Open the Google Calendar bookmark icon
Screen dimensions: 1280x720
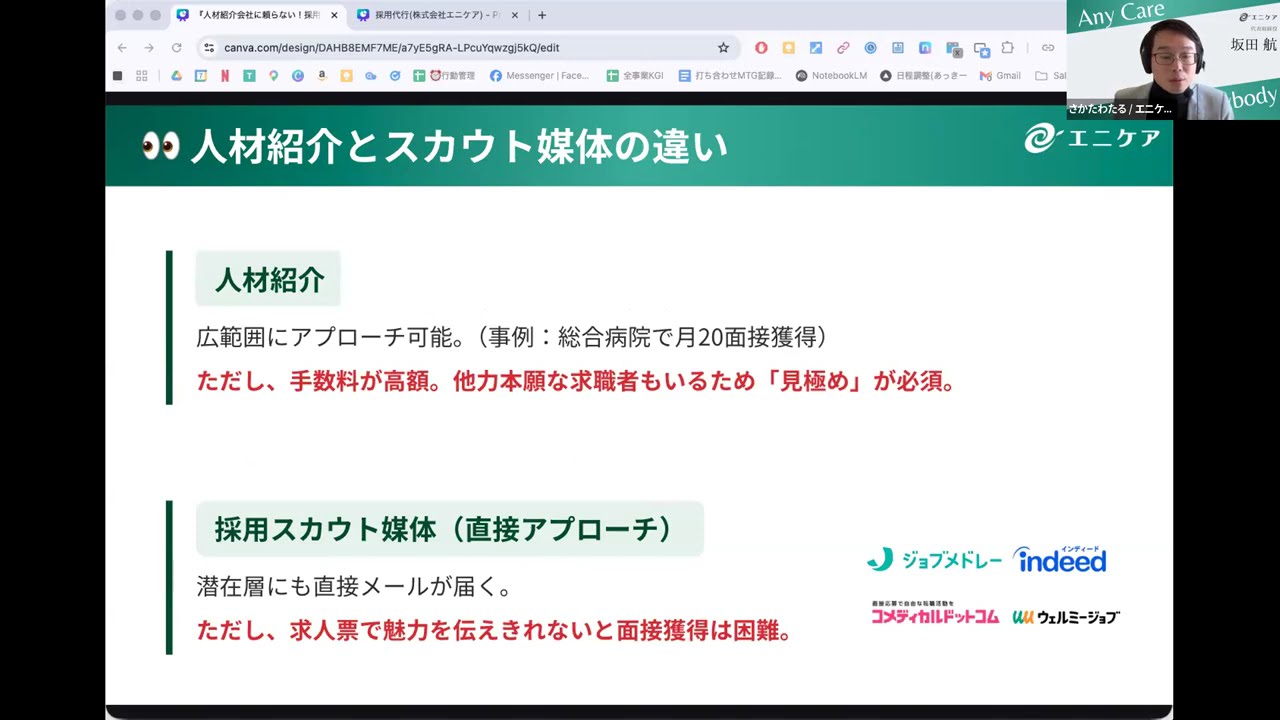(x=201, y=75)
